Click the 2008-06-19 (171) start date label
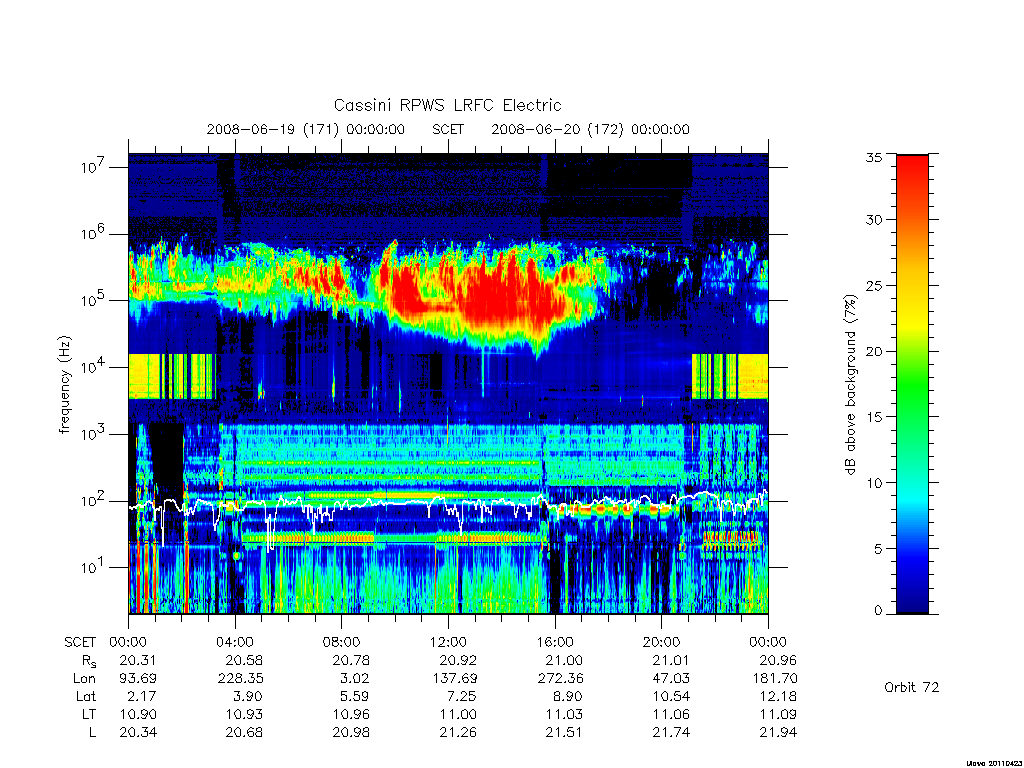Image resolution: width=1024 pixels, height=768 pixels. (x=306, y=129)
